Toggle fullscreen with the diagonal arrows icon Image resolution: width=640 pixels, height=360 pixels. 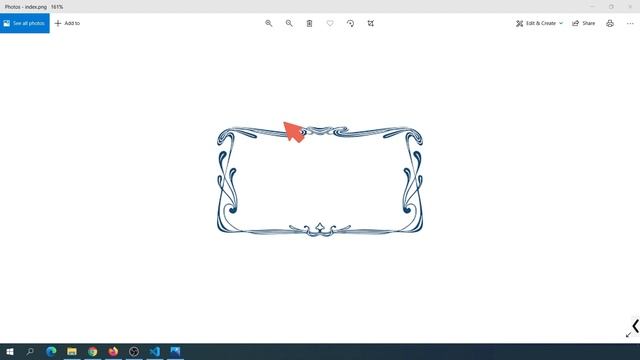[x=629, y=335]
